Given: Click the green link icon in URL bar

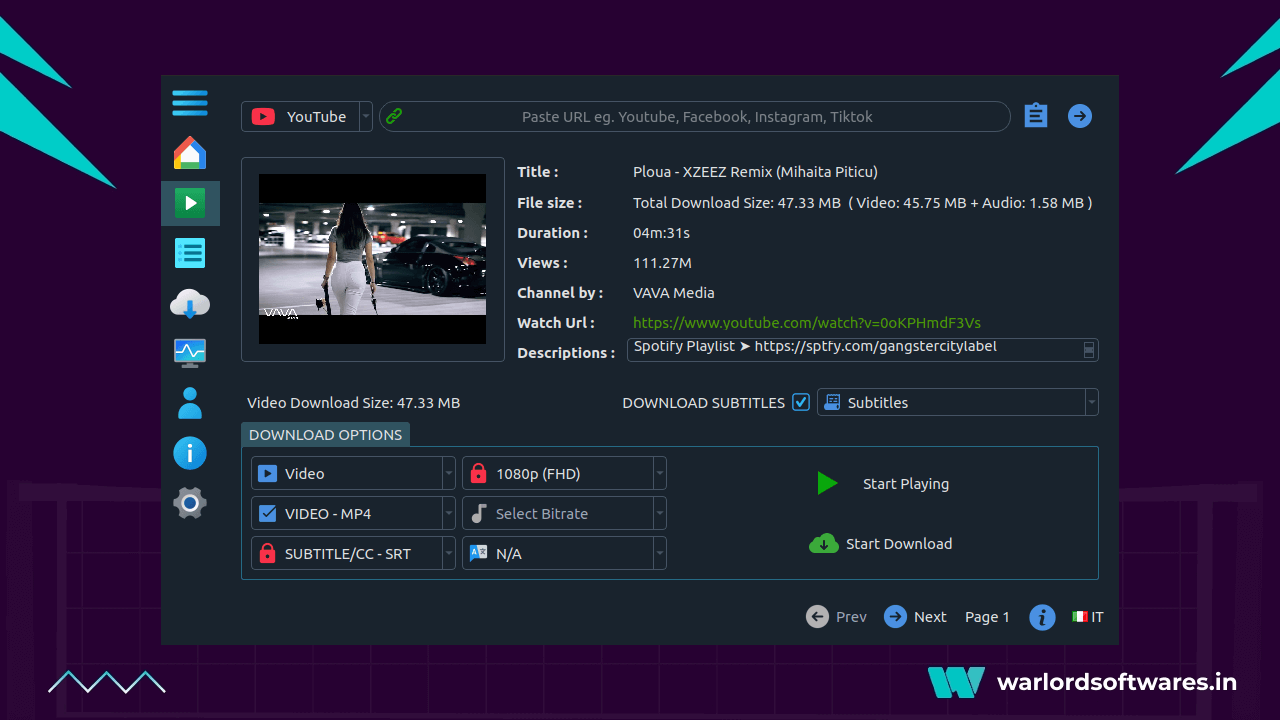Looking at the screenshot, I should [394, 116].
